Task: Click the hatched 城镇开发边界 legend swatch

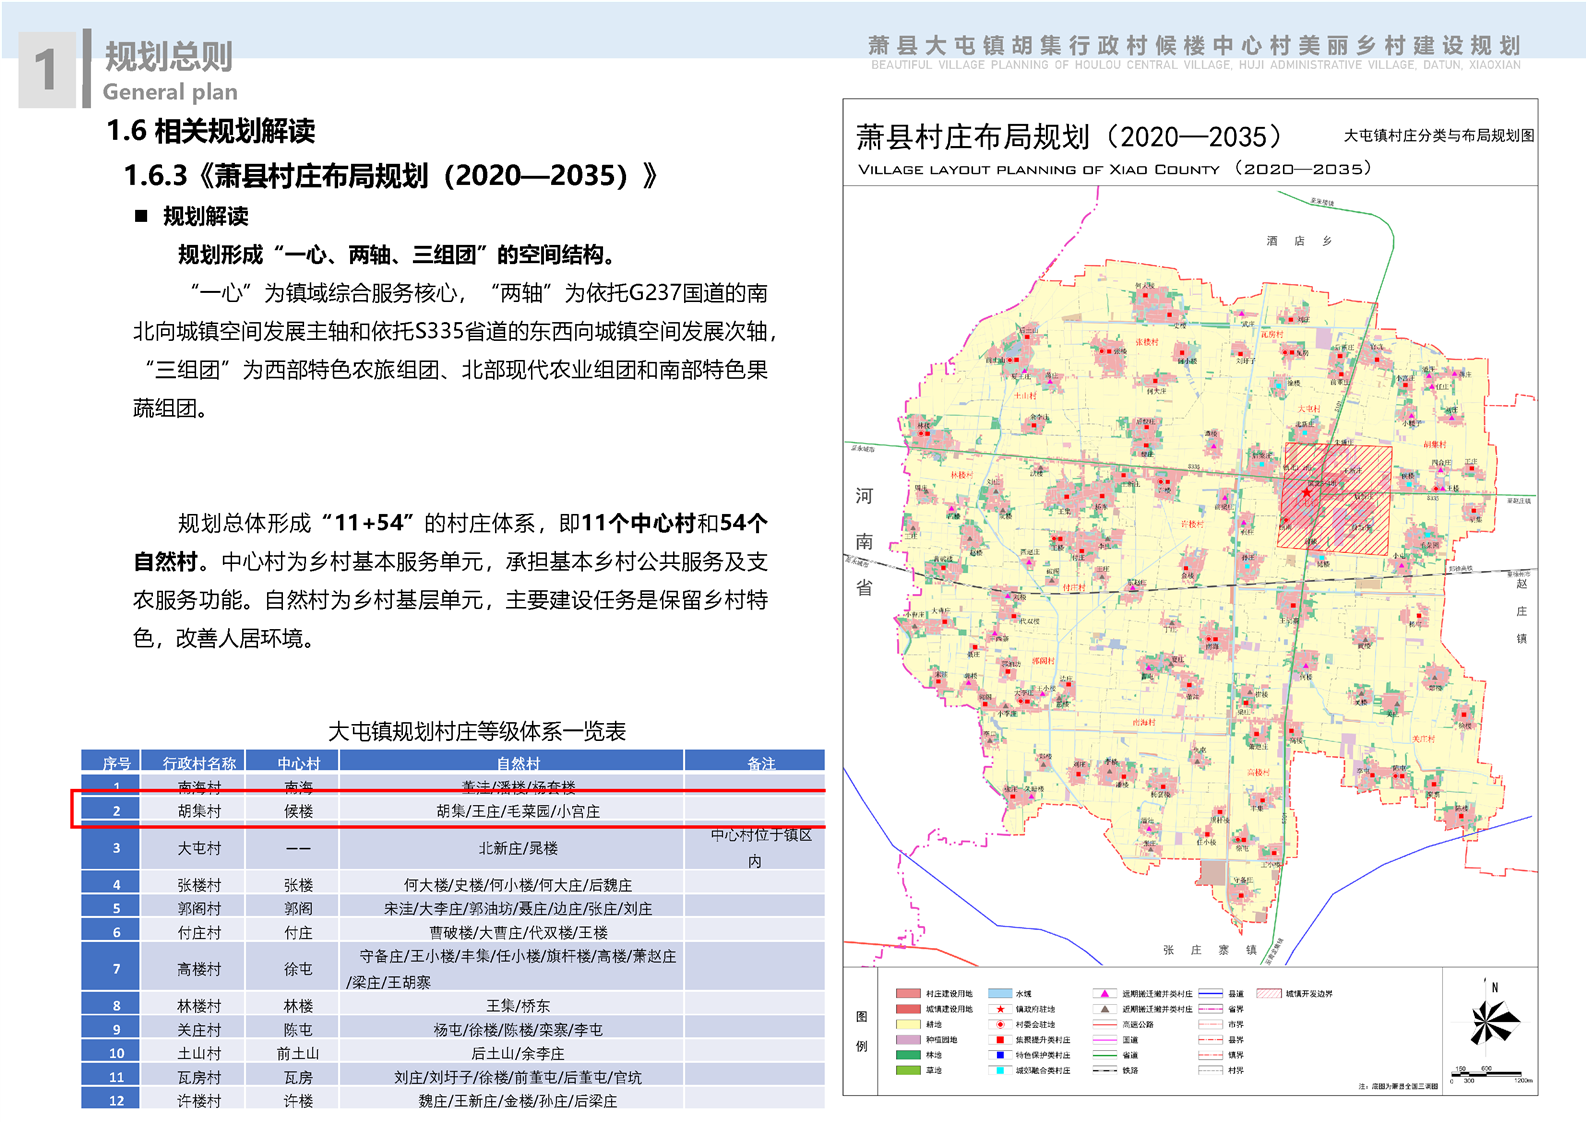Action: 1268,994
